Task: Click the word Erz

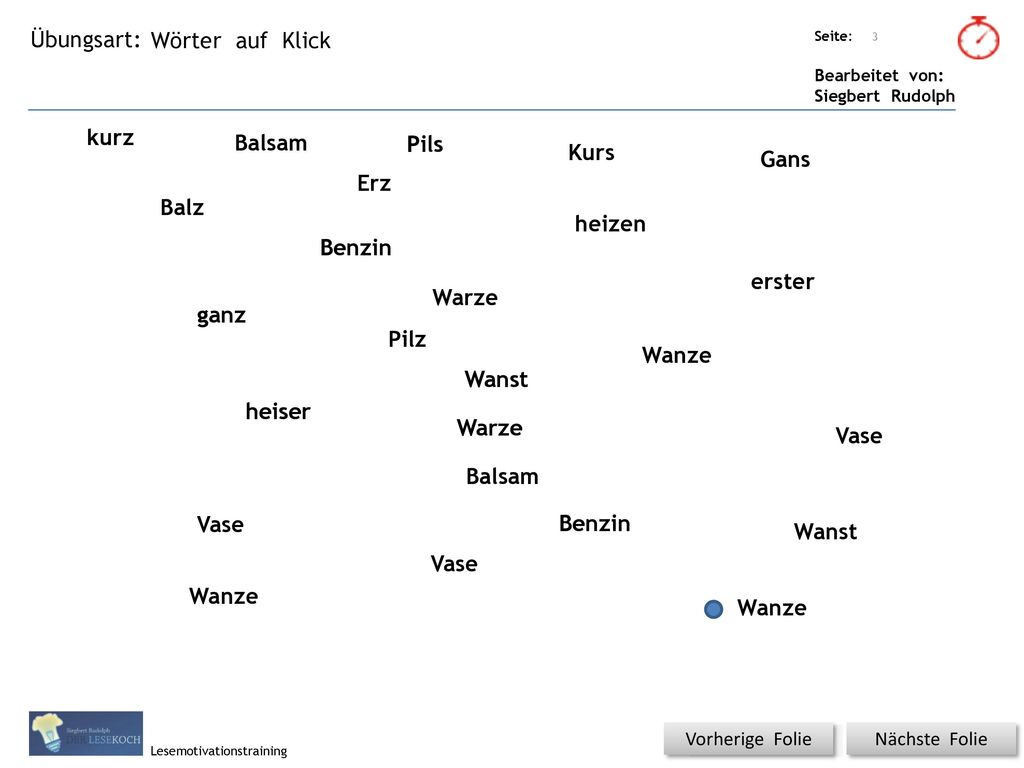Action: (x=374, y=183)
